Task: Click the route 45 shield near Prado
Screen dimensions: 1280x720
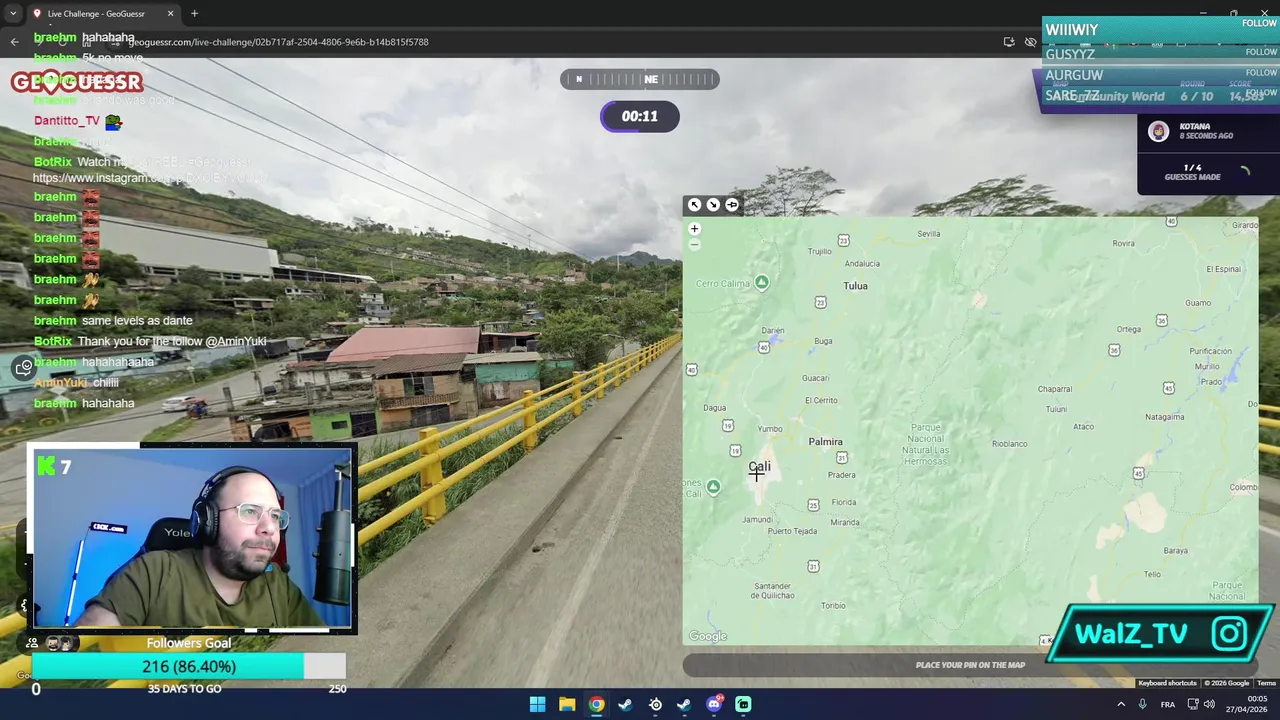Action: (1168, 387)
